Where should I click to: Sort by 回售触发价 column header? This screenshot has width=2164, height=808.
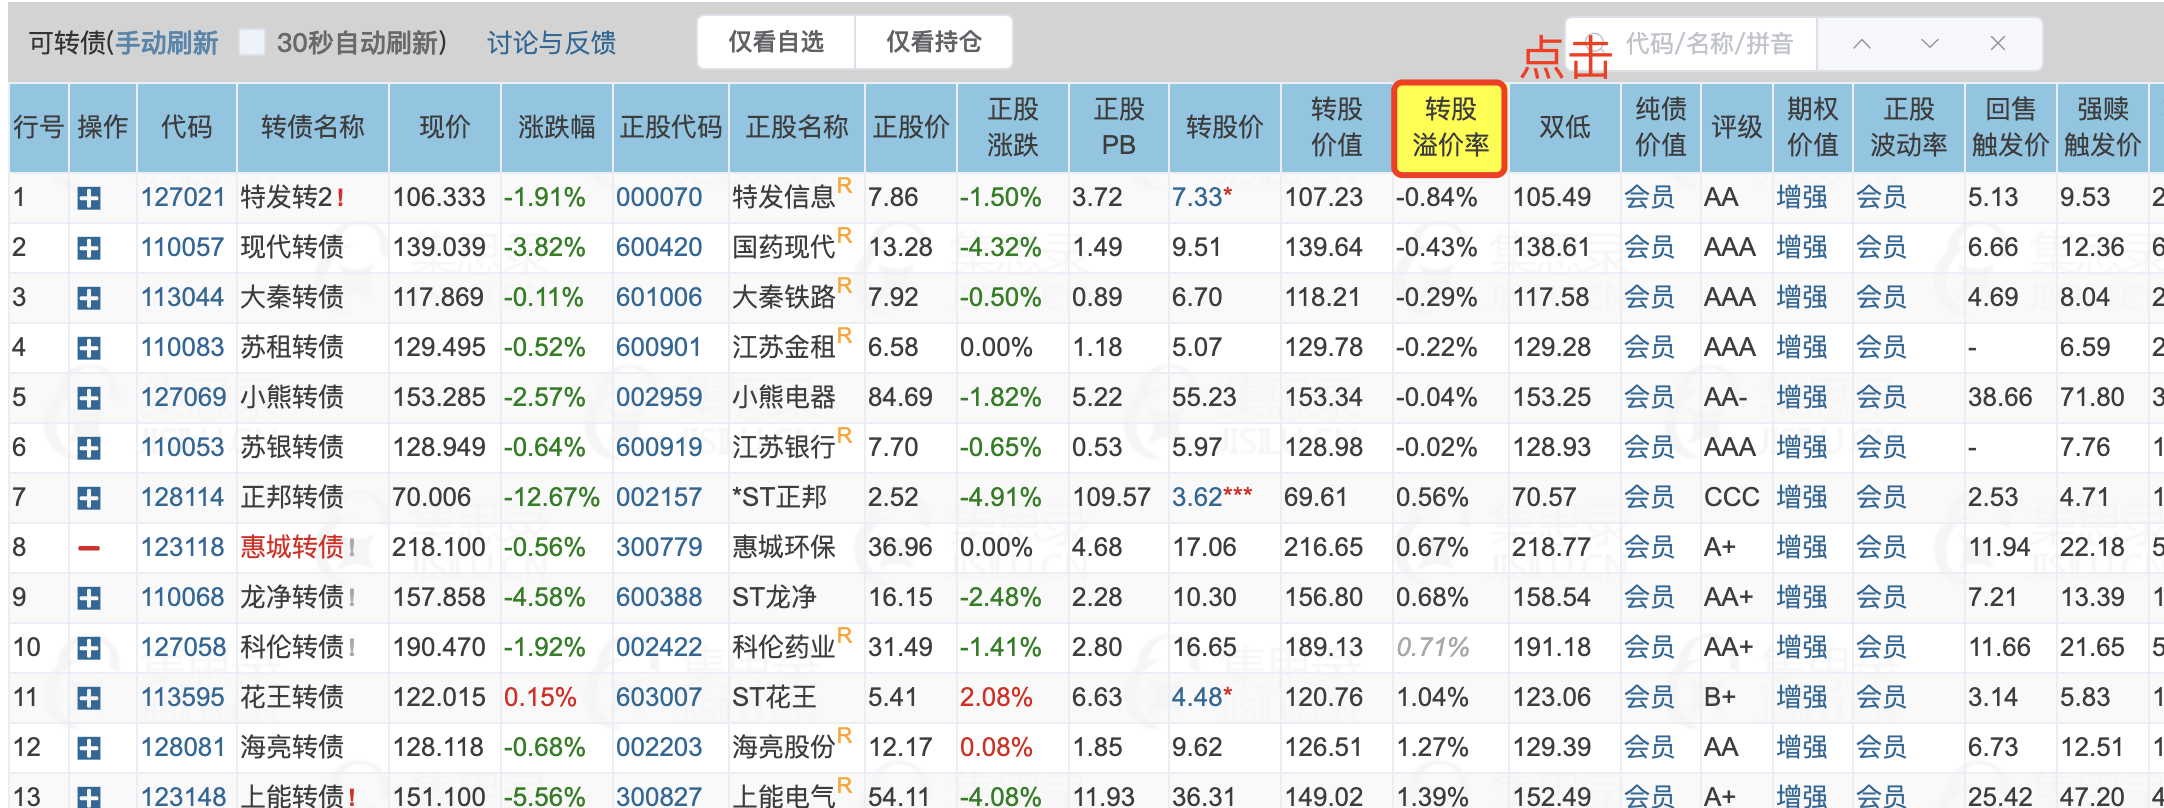click(x=2010, y=127)
